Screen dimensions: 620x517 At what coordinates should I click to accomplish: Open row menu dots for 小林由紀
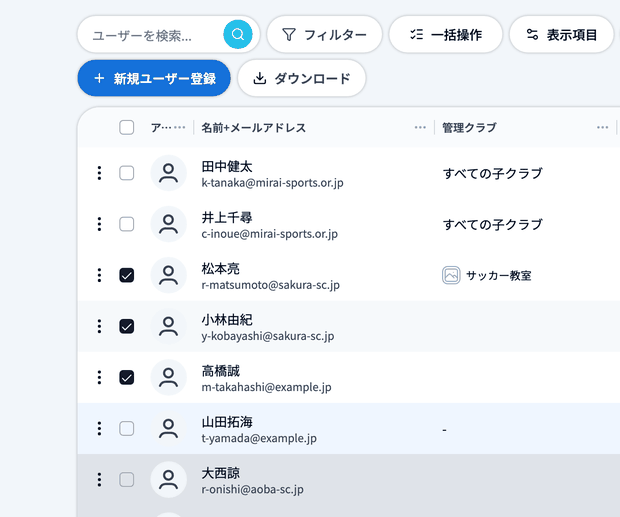pyautogui.click(x=99, y=326)
